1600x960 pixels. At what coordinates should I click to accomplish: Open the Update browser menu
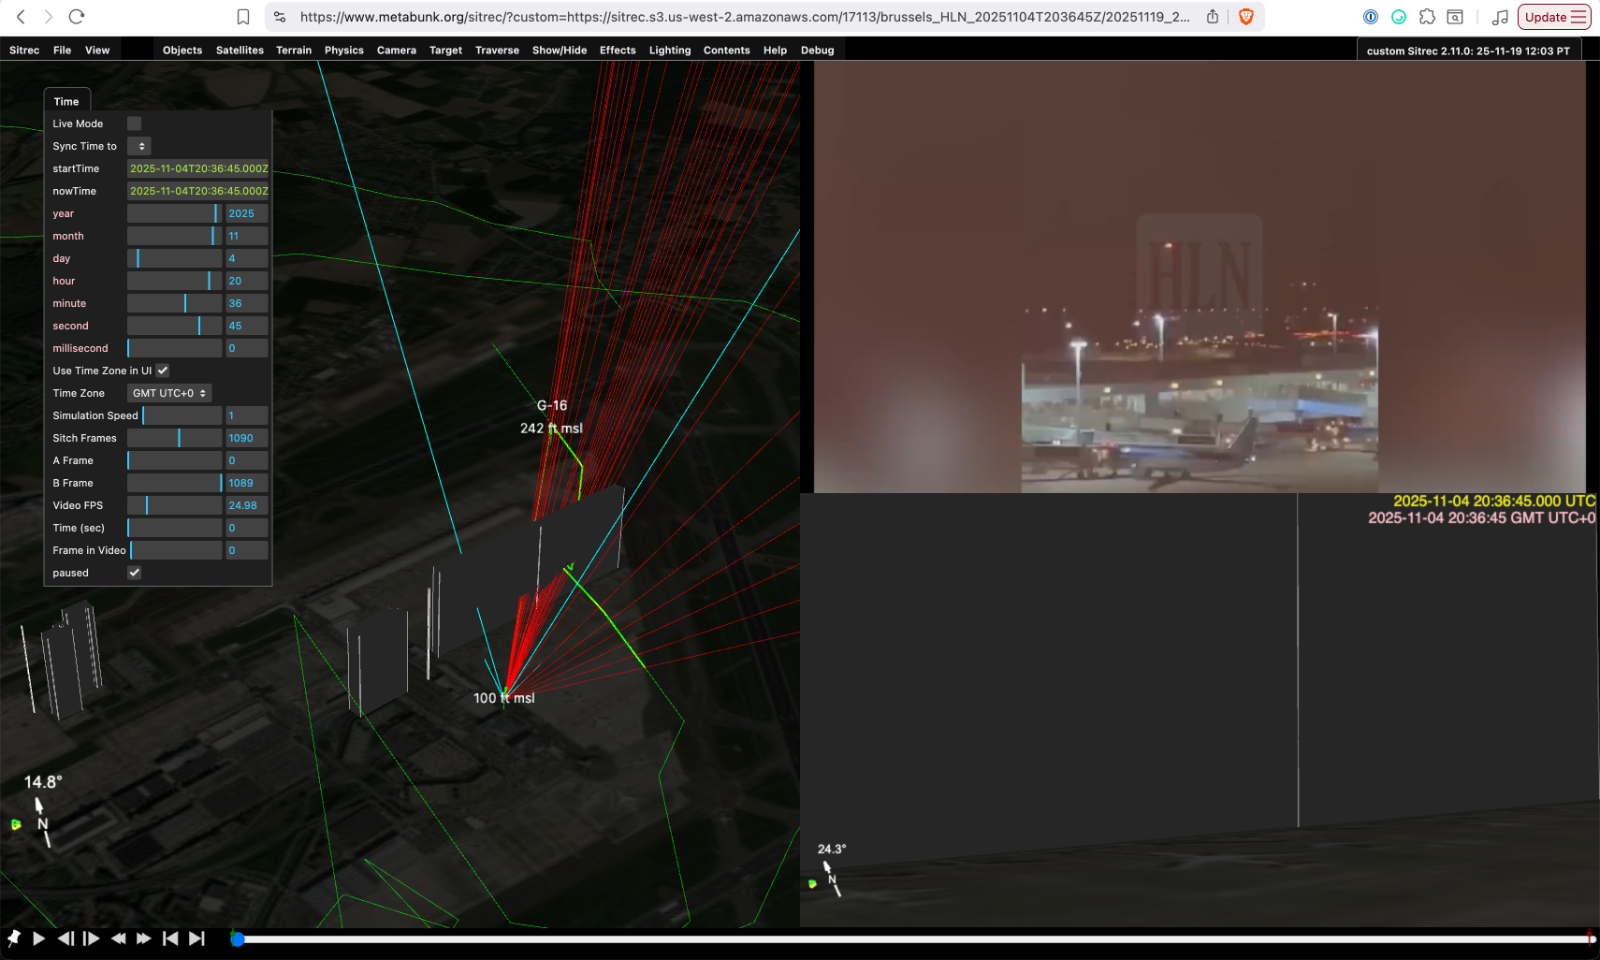coord(1554,17)
